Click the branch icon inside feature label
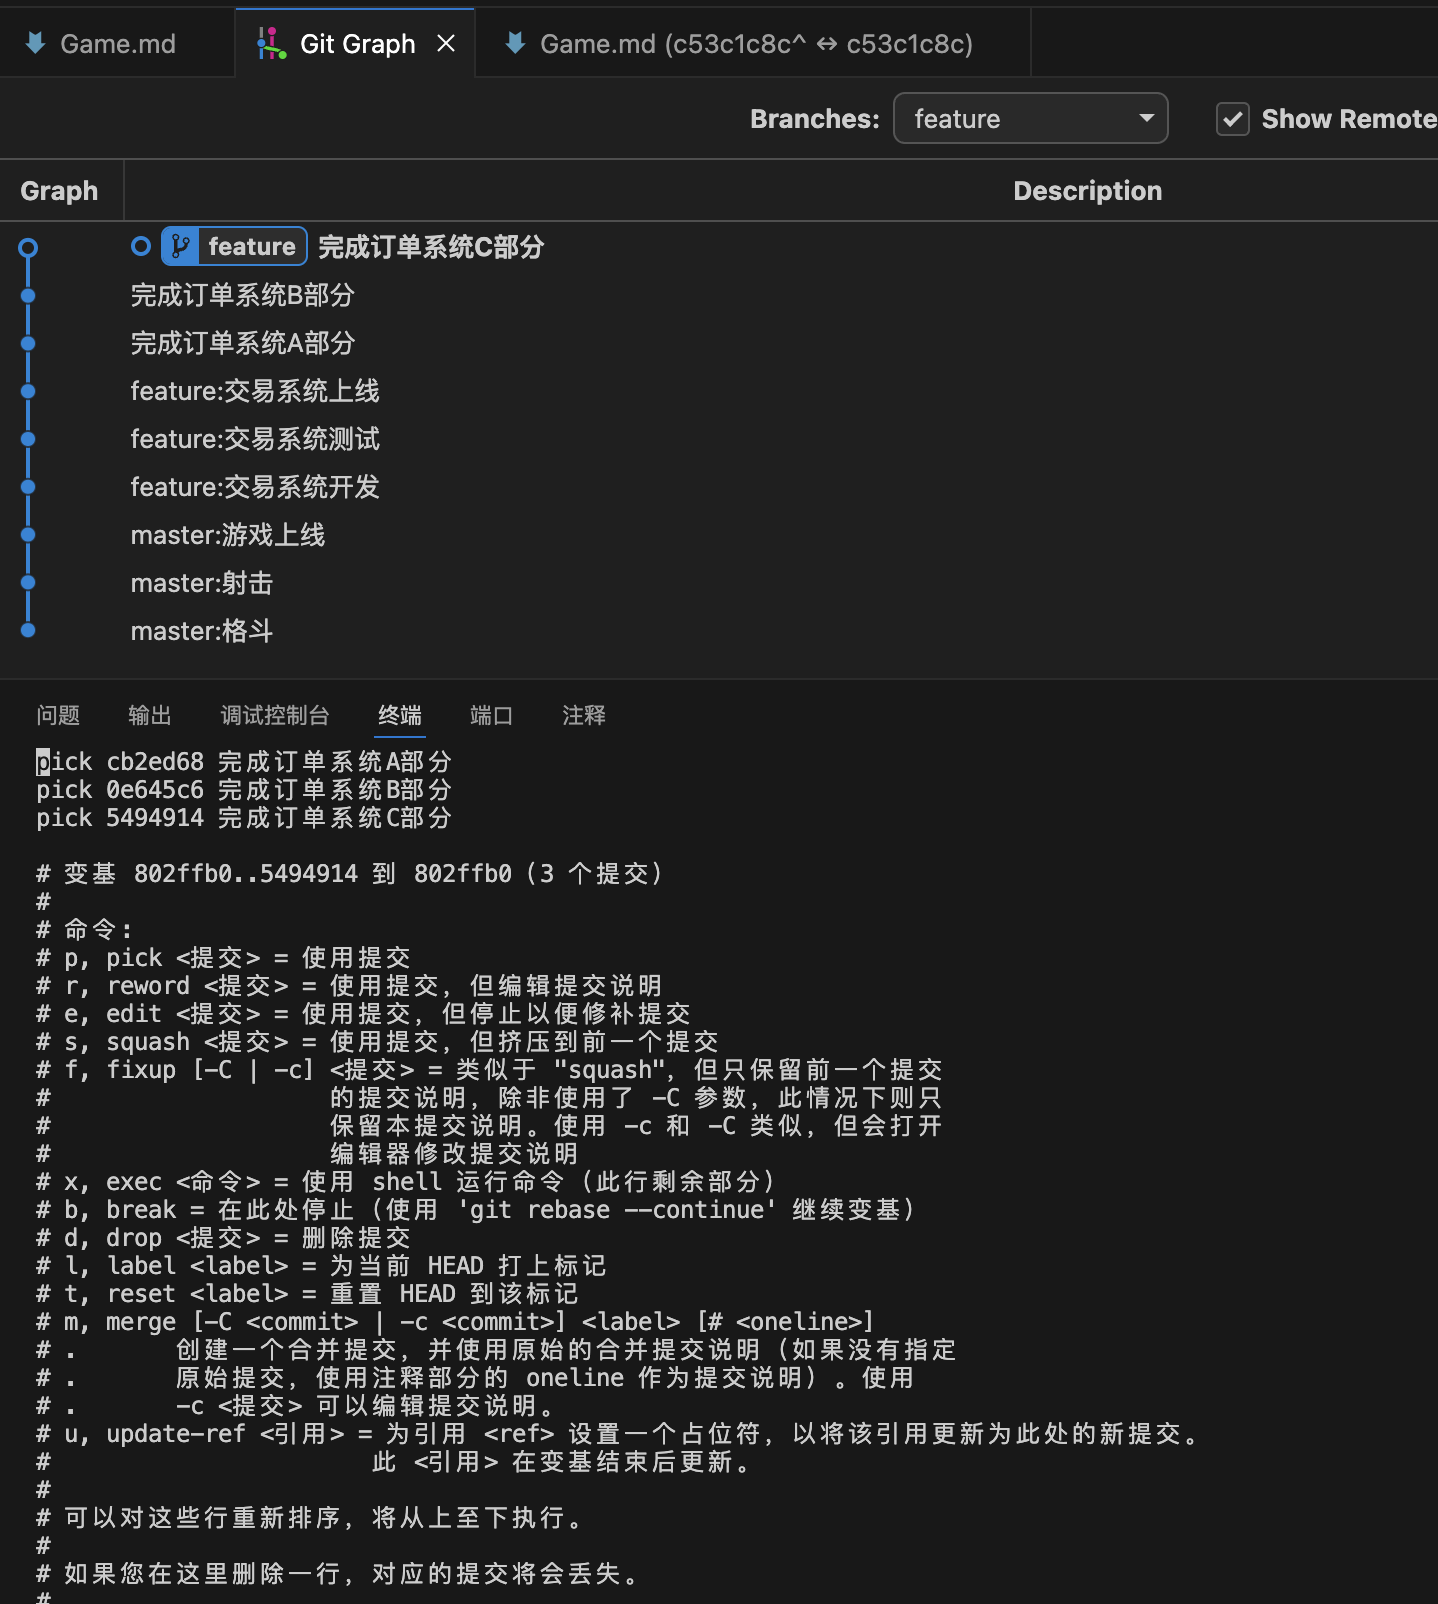 point(180,246)
